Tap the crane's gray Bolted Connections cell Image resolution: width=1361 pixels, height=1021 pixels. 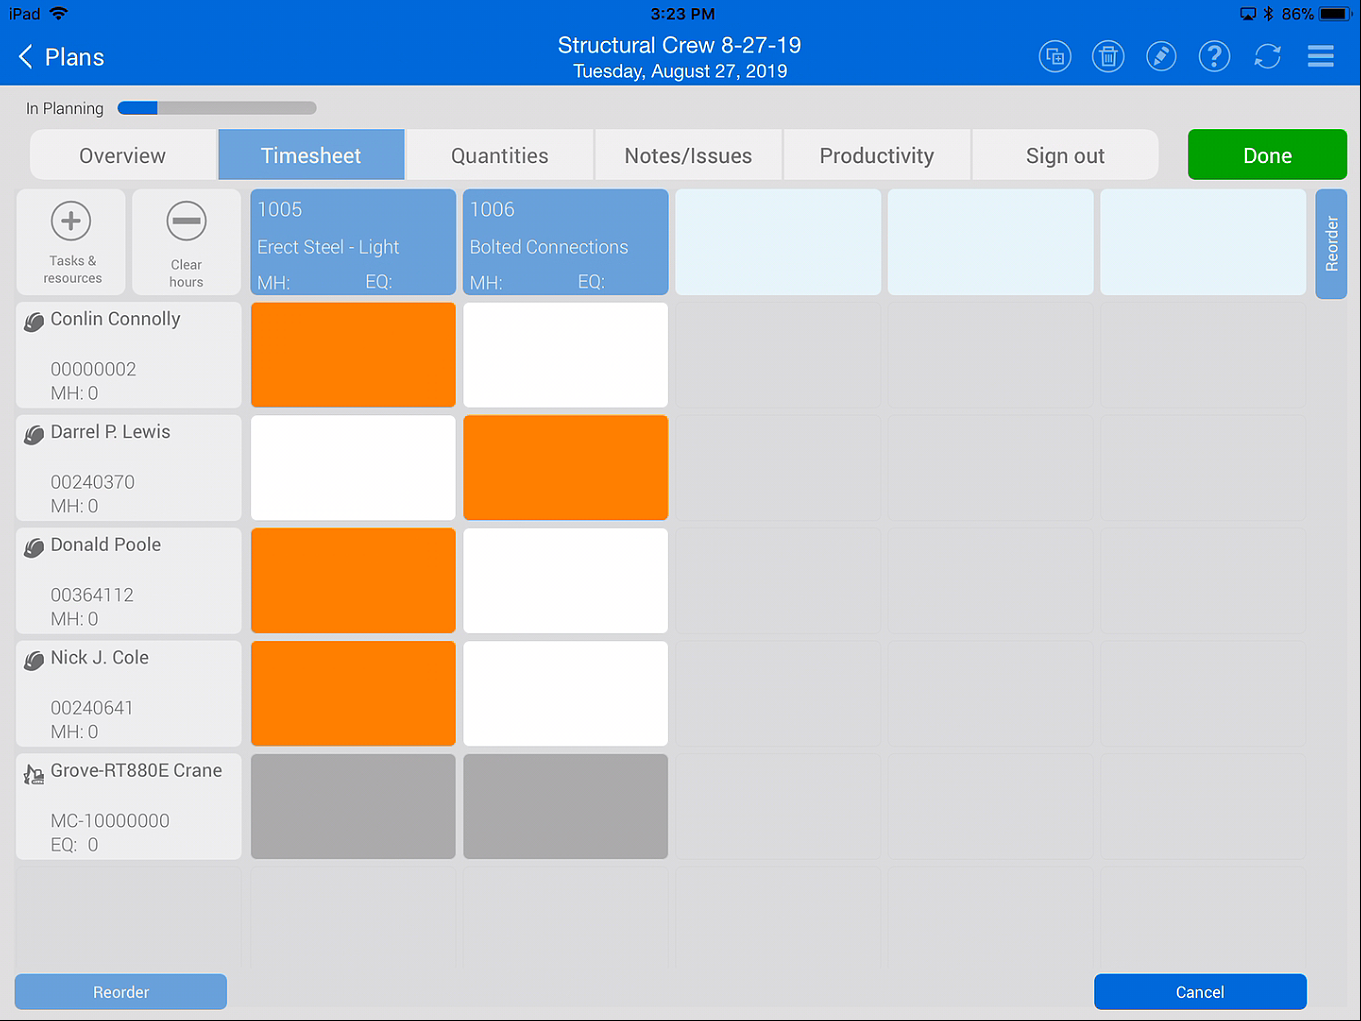pos(566,807)
